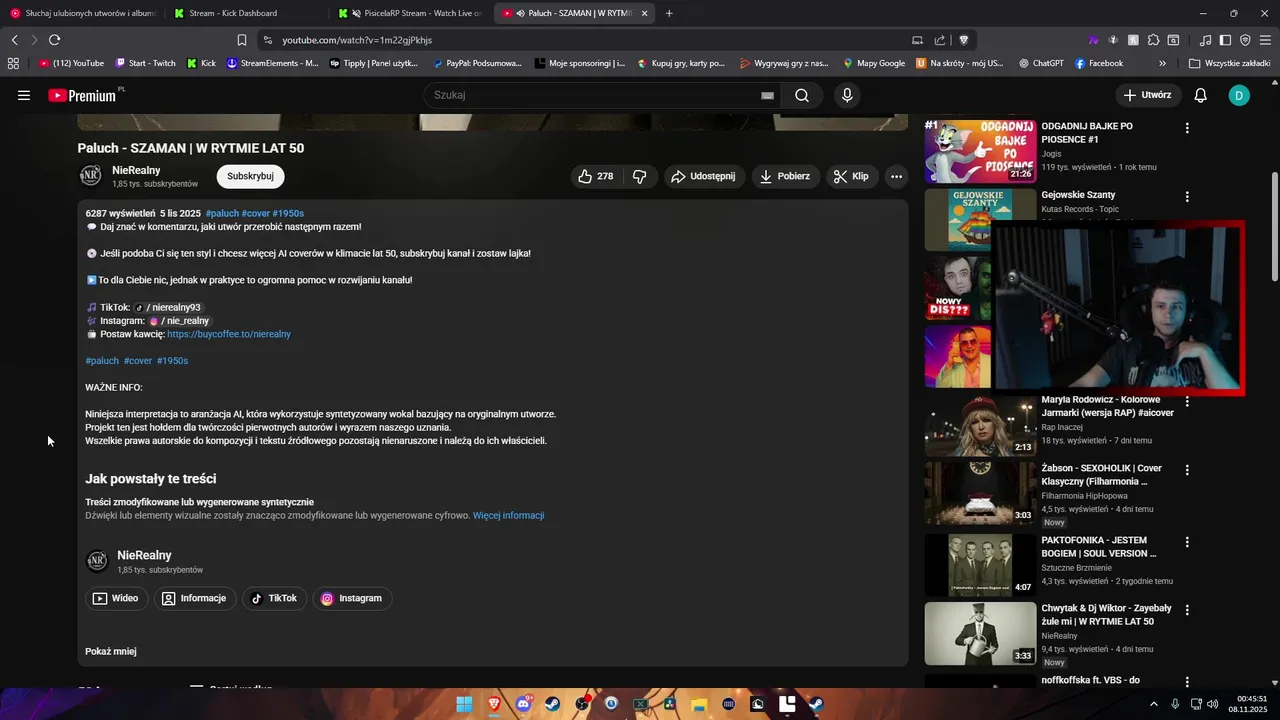Screen dimensions: 1280x720
Task: Go to YouTube Premium home logo
Action: [x=83, y=95]
